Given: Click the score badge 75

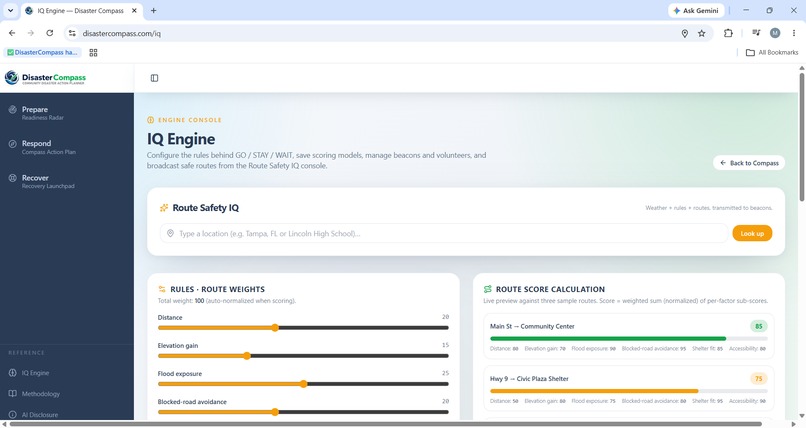Looking at the screenshot, I should coord(758,379).
